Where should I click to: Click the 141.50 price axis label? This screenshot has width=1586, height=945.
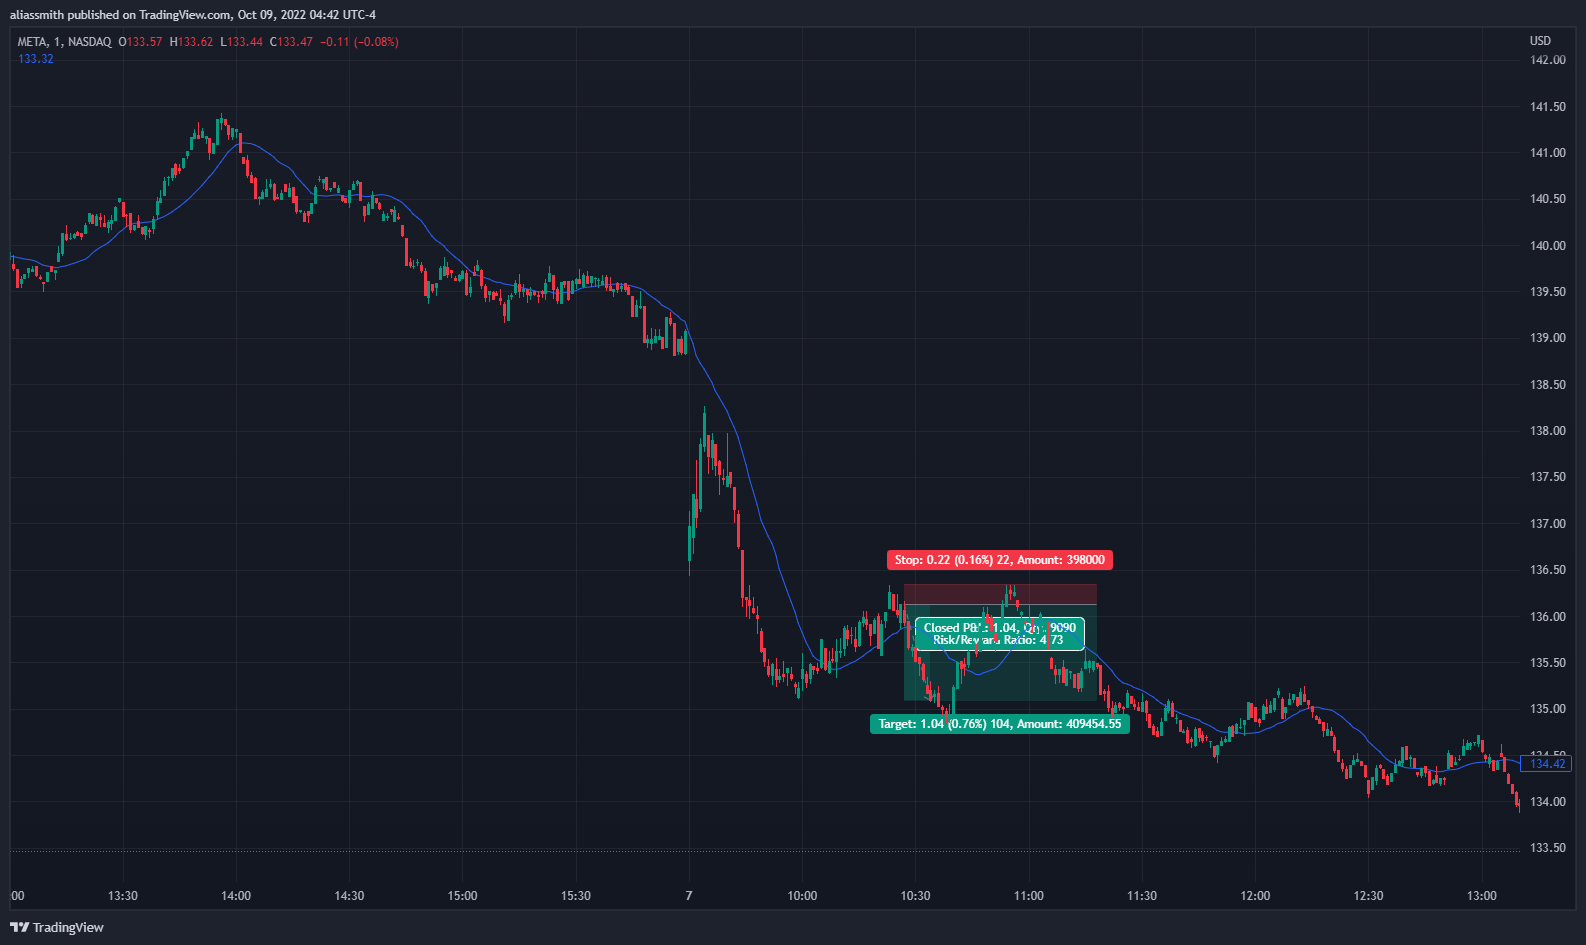tap(1548, 107)
